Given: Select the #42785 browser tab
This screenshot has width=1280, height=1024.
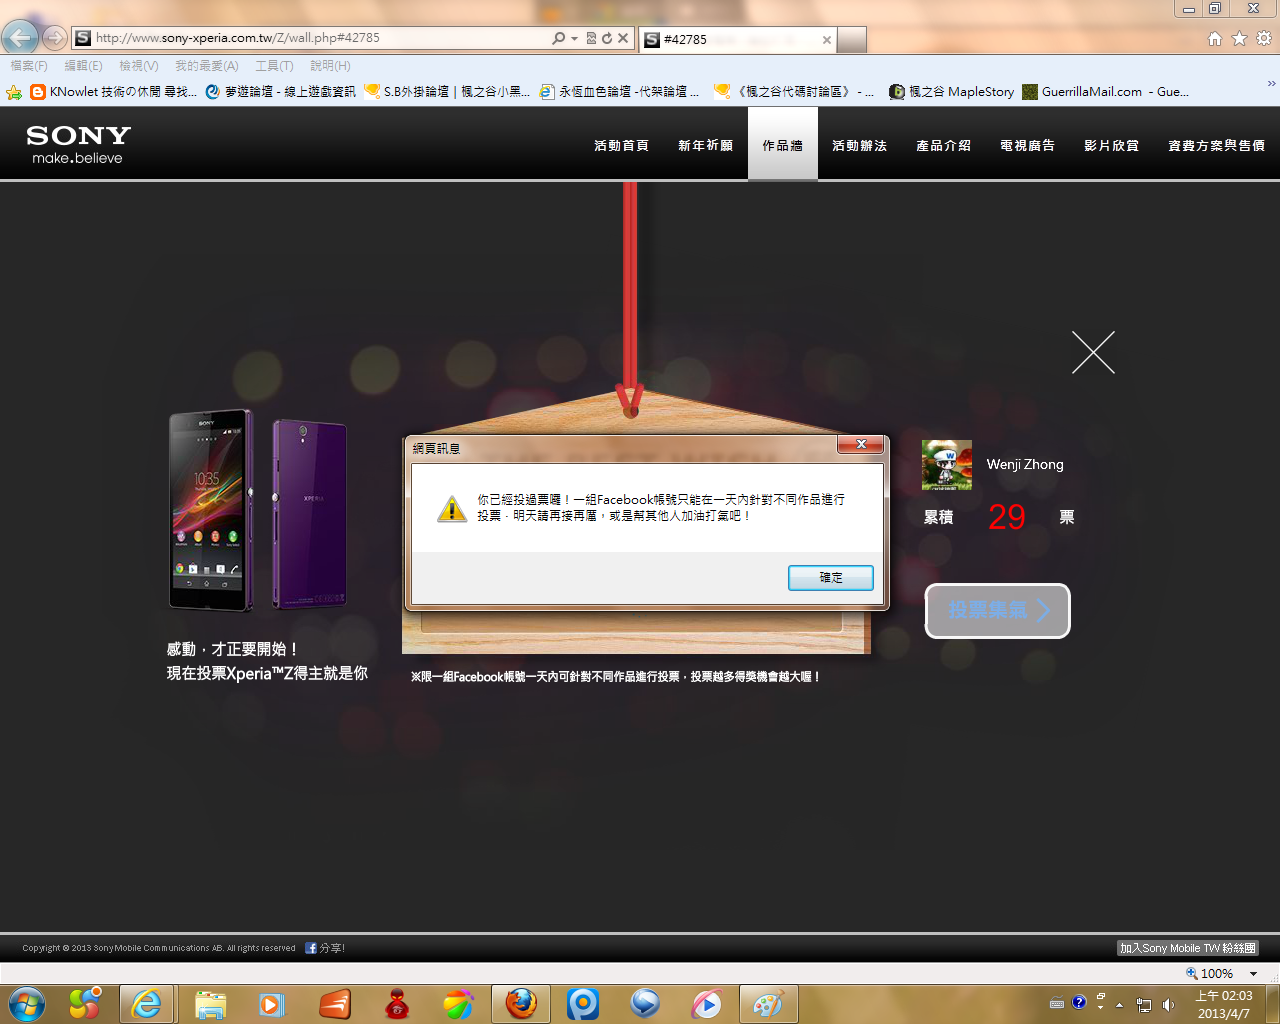Looking at the screenshot, I should [x=737, y=40].
